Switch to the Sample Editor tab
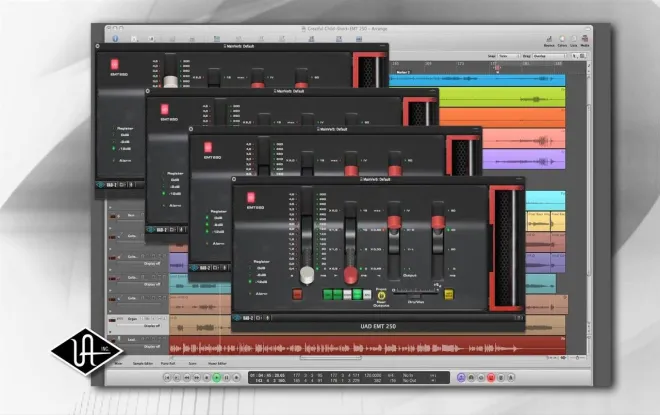Screen dimensions: 660x415 (x=143, y=363)
